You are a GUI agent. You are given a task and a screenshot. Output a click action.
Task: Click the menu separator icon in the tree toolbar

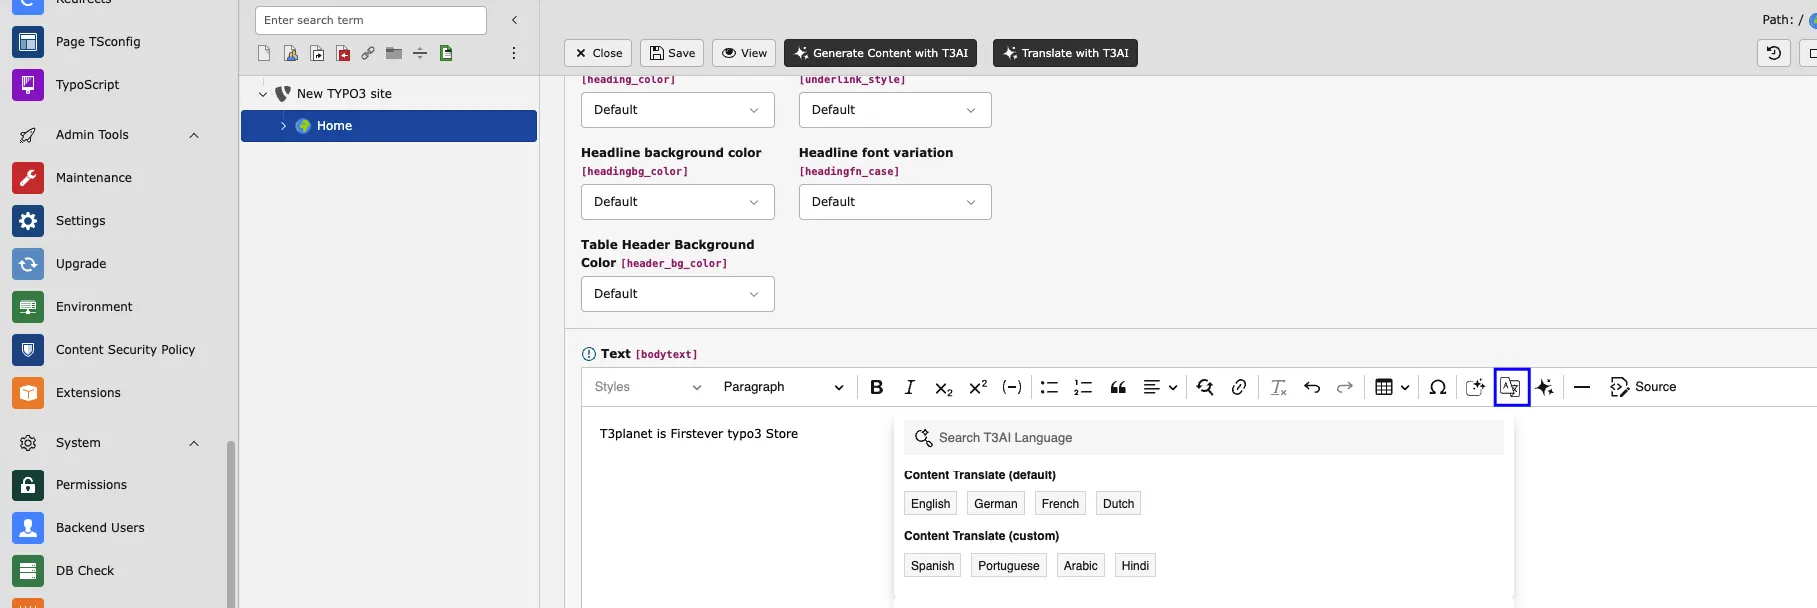pos(420,53)
